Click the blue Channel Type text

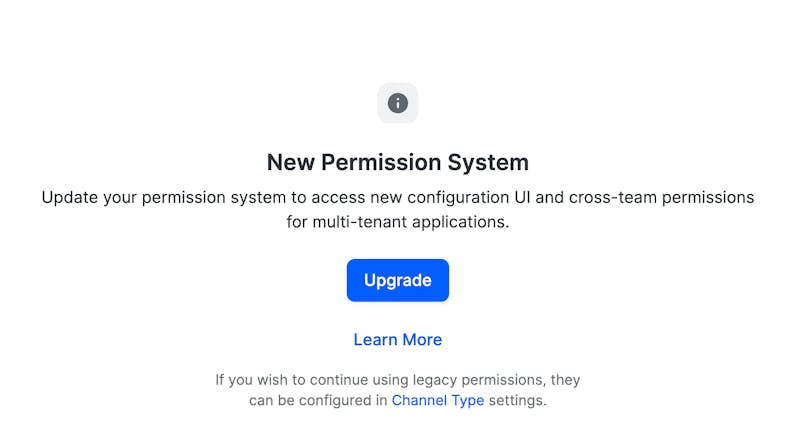pyautogui.click(x=438, y=400)
